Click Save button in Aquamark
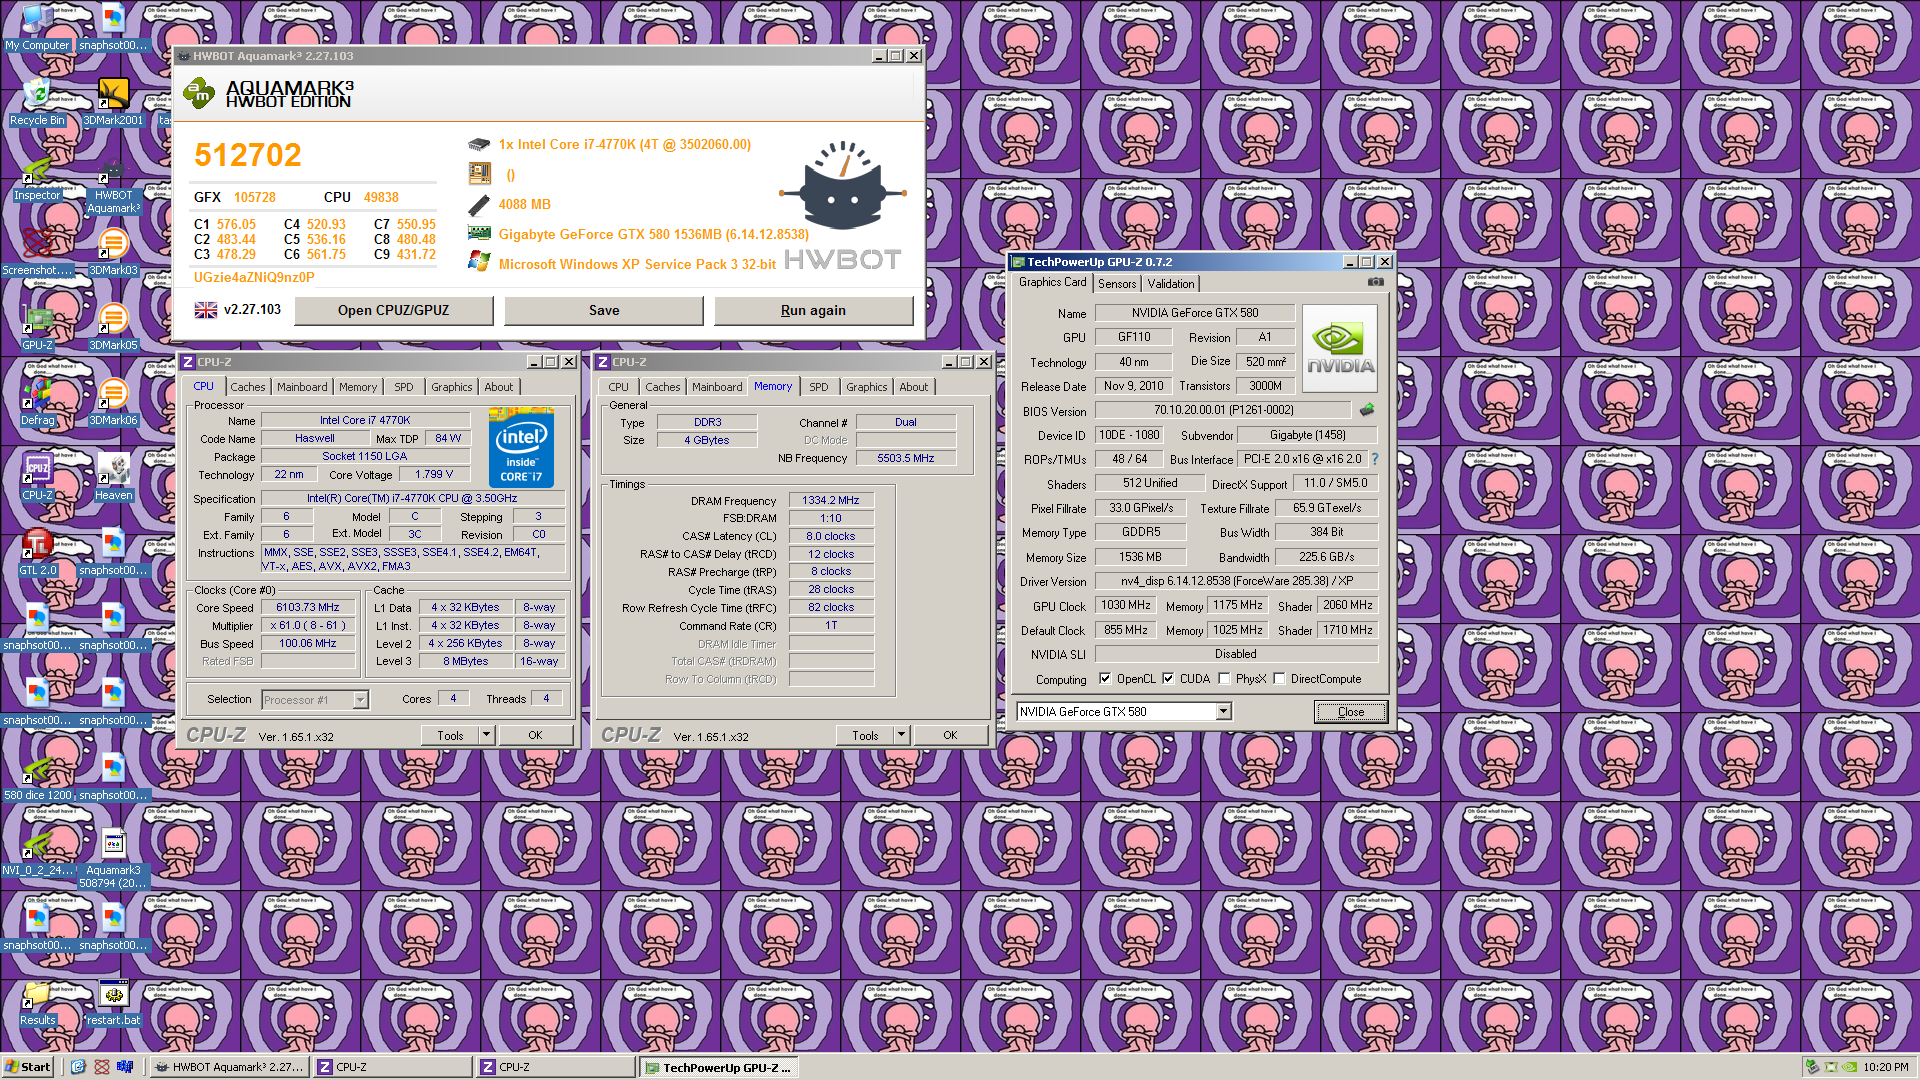Image resolution: width=1920 pixels, height=1080 pixels. (604, 310)
